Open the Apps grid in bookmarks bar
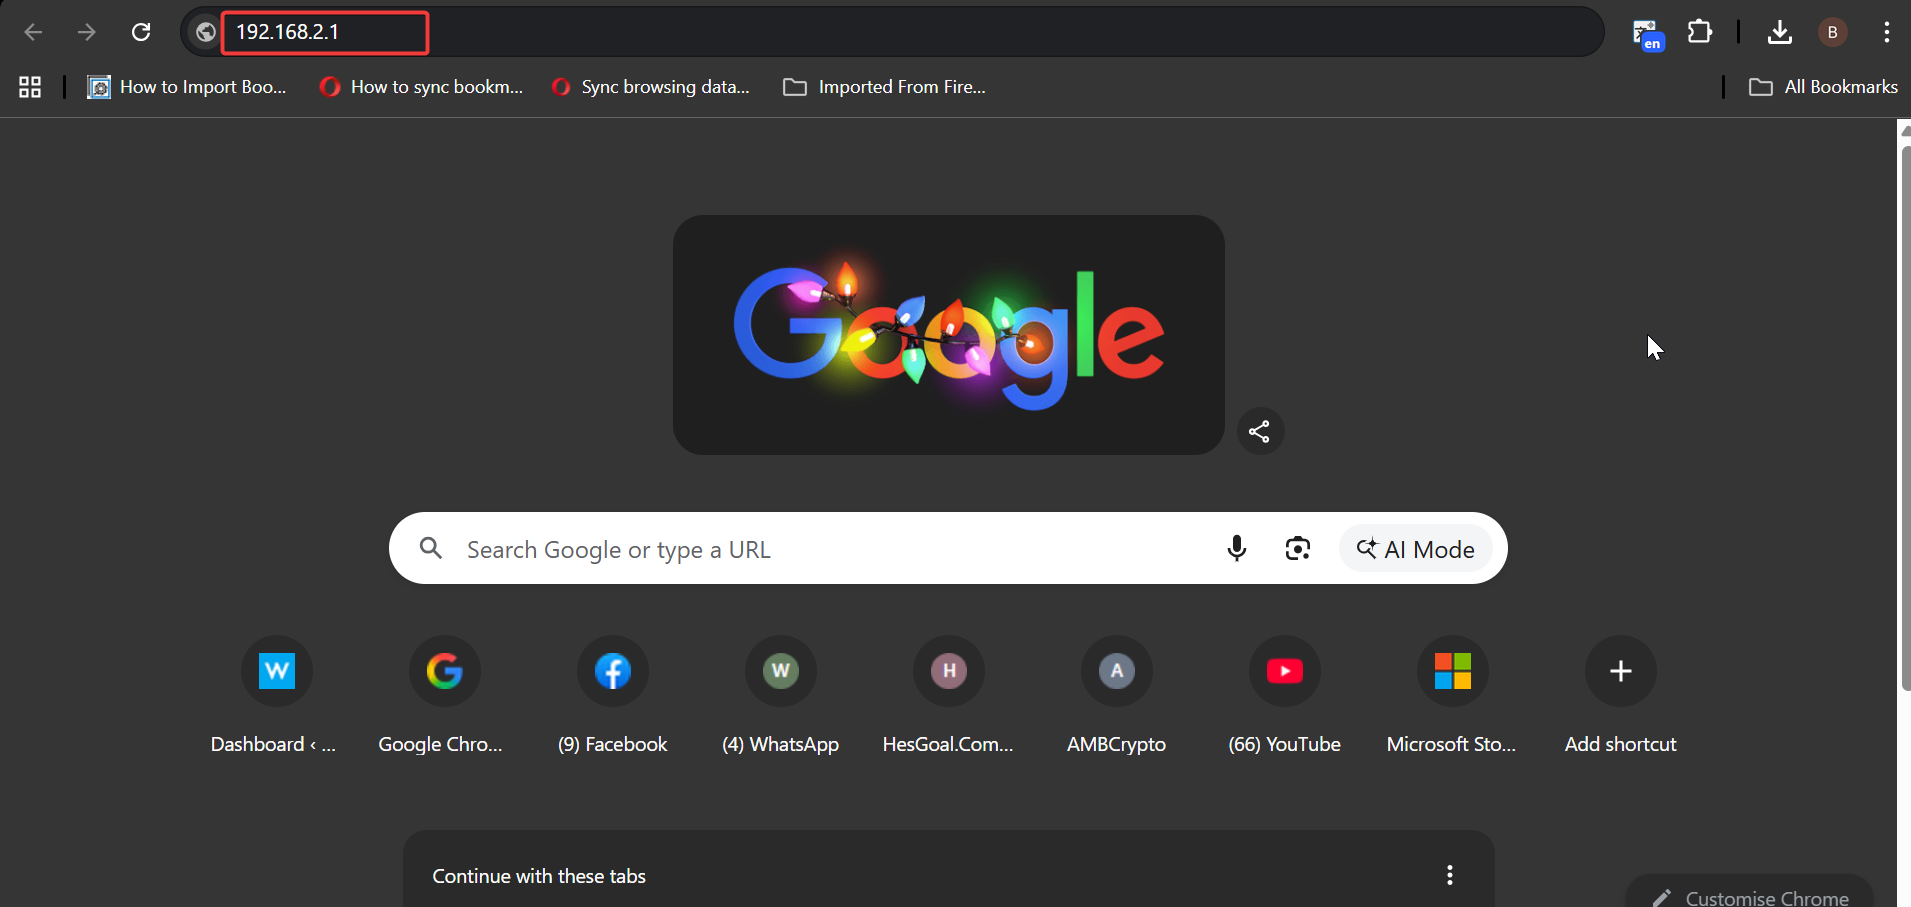The width and height of the screenshot is (1911, 907). (30, 87)
